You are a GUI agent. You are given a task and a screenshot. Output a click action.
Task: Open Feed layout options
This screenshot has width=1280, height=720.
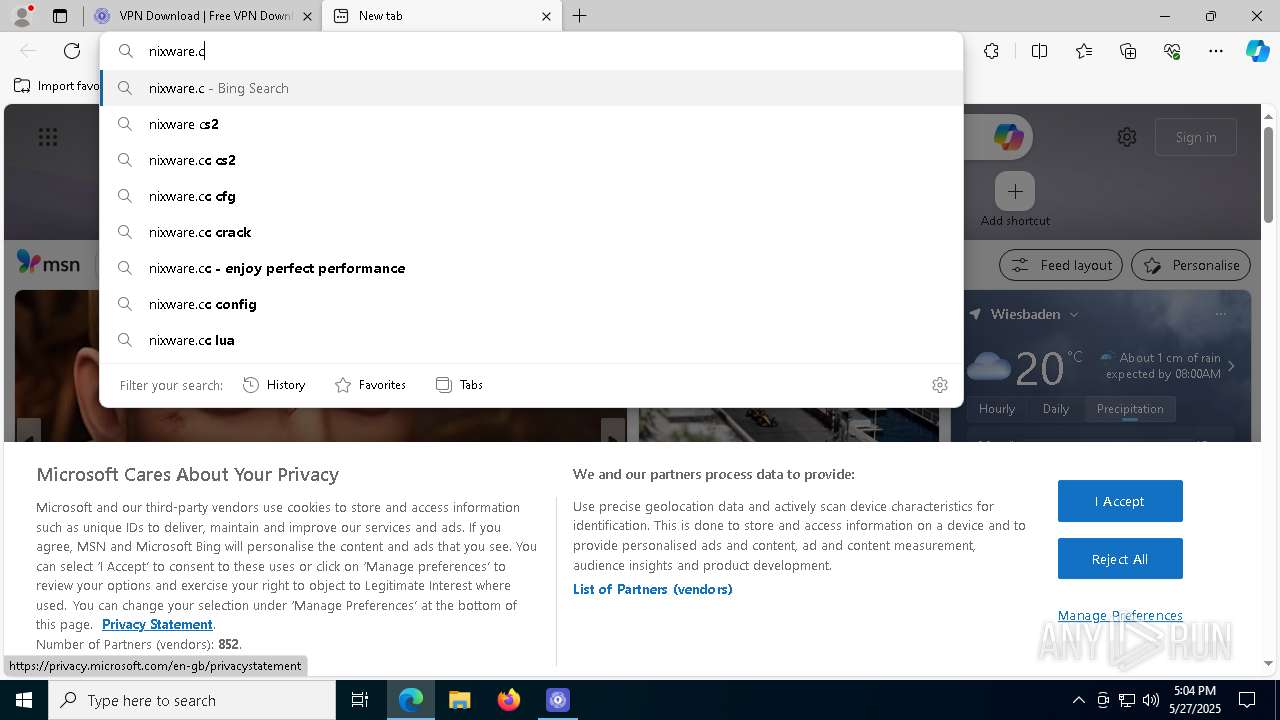1061,265
